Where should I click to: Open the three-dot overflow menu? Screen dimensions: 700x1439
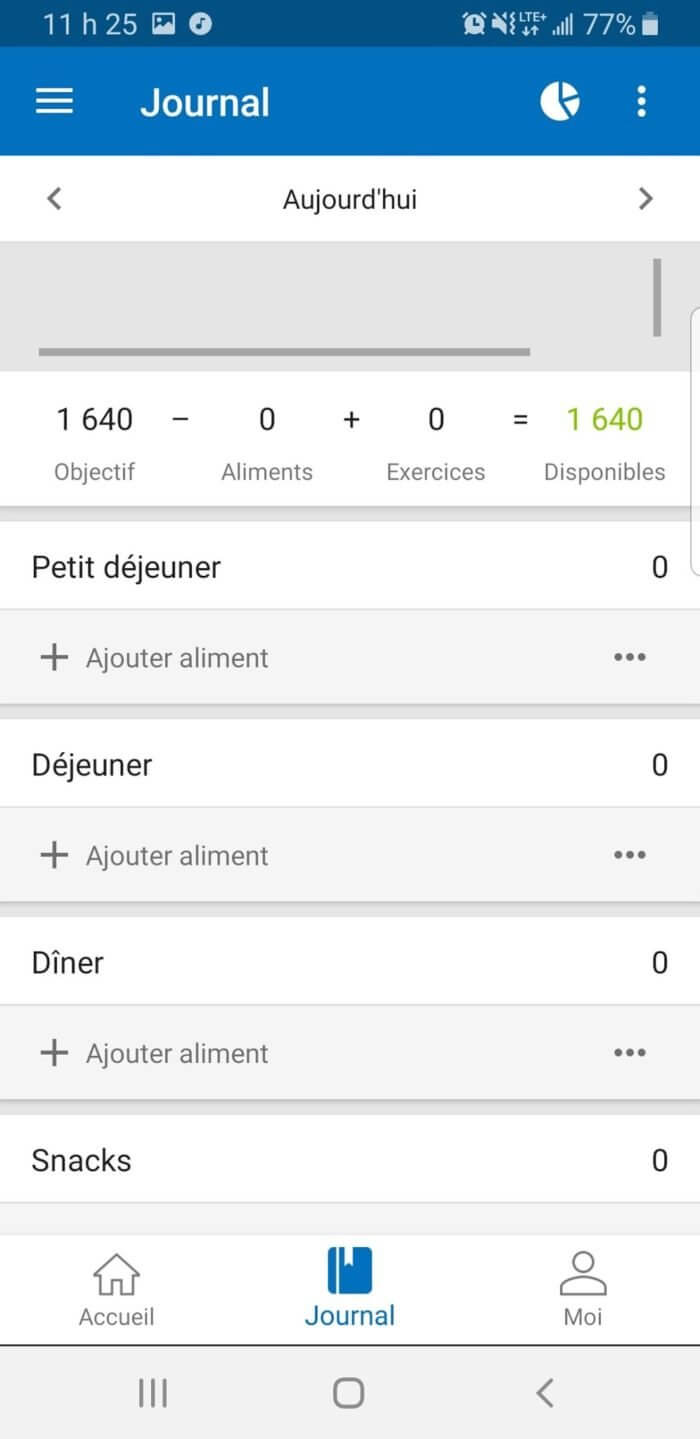[x=641, y=101]
